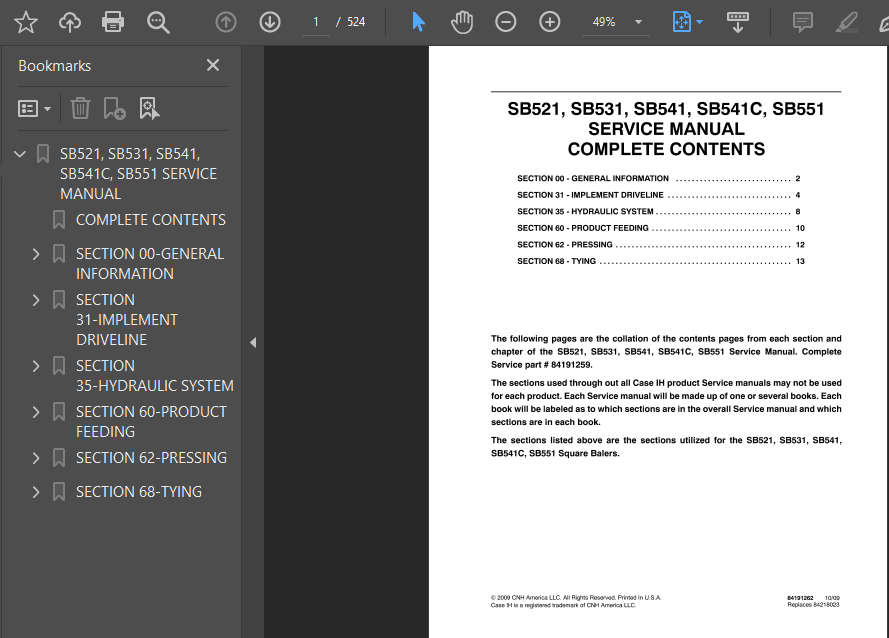Find the current bookmark

[x=149, y=108]
